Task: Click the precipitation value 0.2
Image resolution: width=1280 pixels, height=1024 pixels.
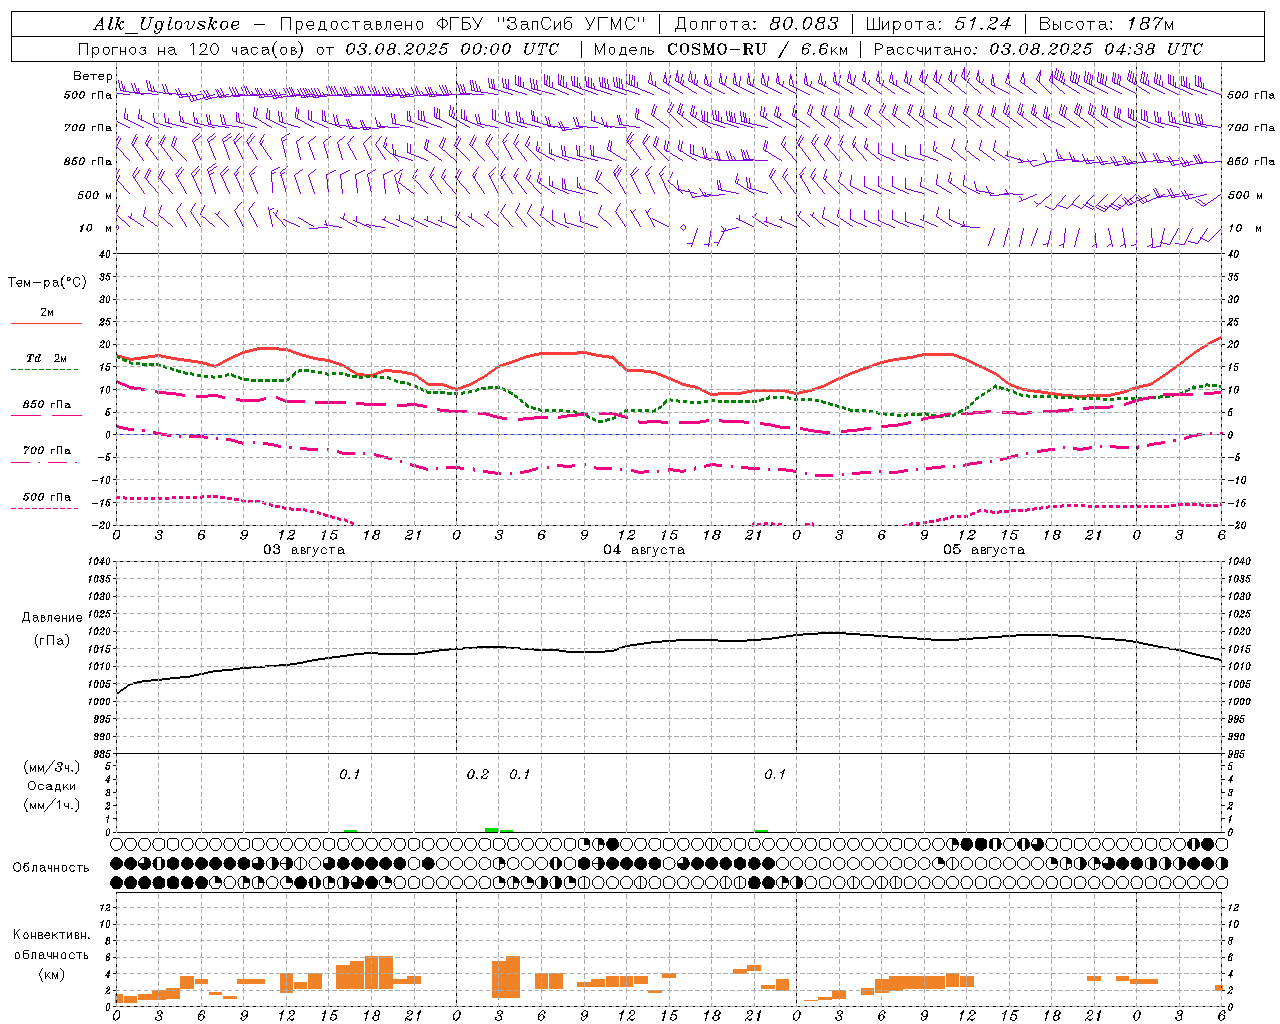Action: click(478, 775)
